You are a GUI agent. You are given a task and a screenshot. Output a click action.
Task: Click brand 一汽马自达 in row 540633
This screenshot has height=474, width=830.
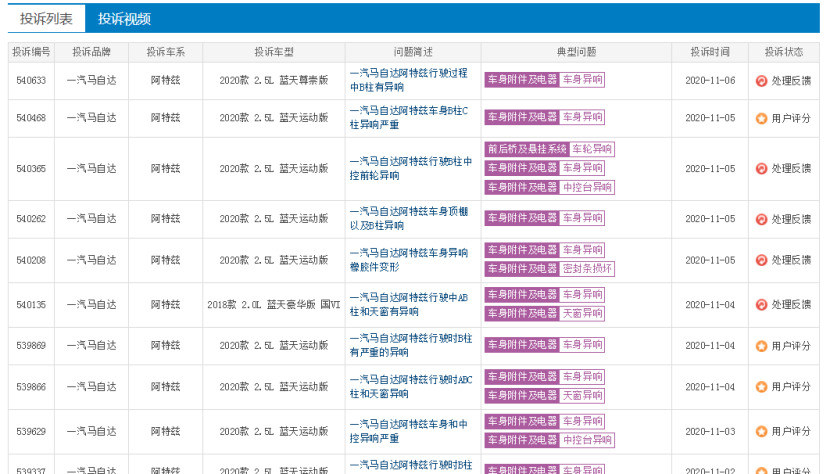(92, 81)
